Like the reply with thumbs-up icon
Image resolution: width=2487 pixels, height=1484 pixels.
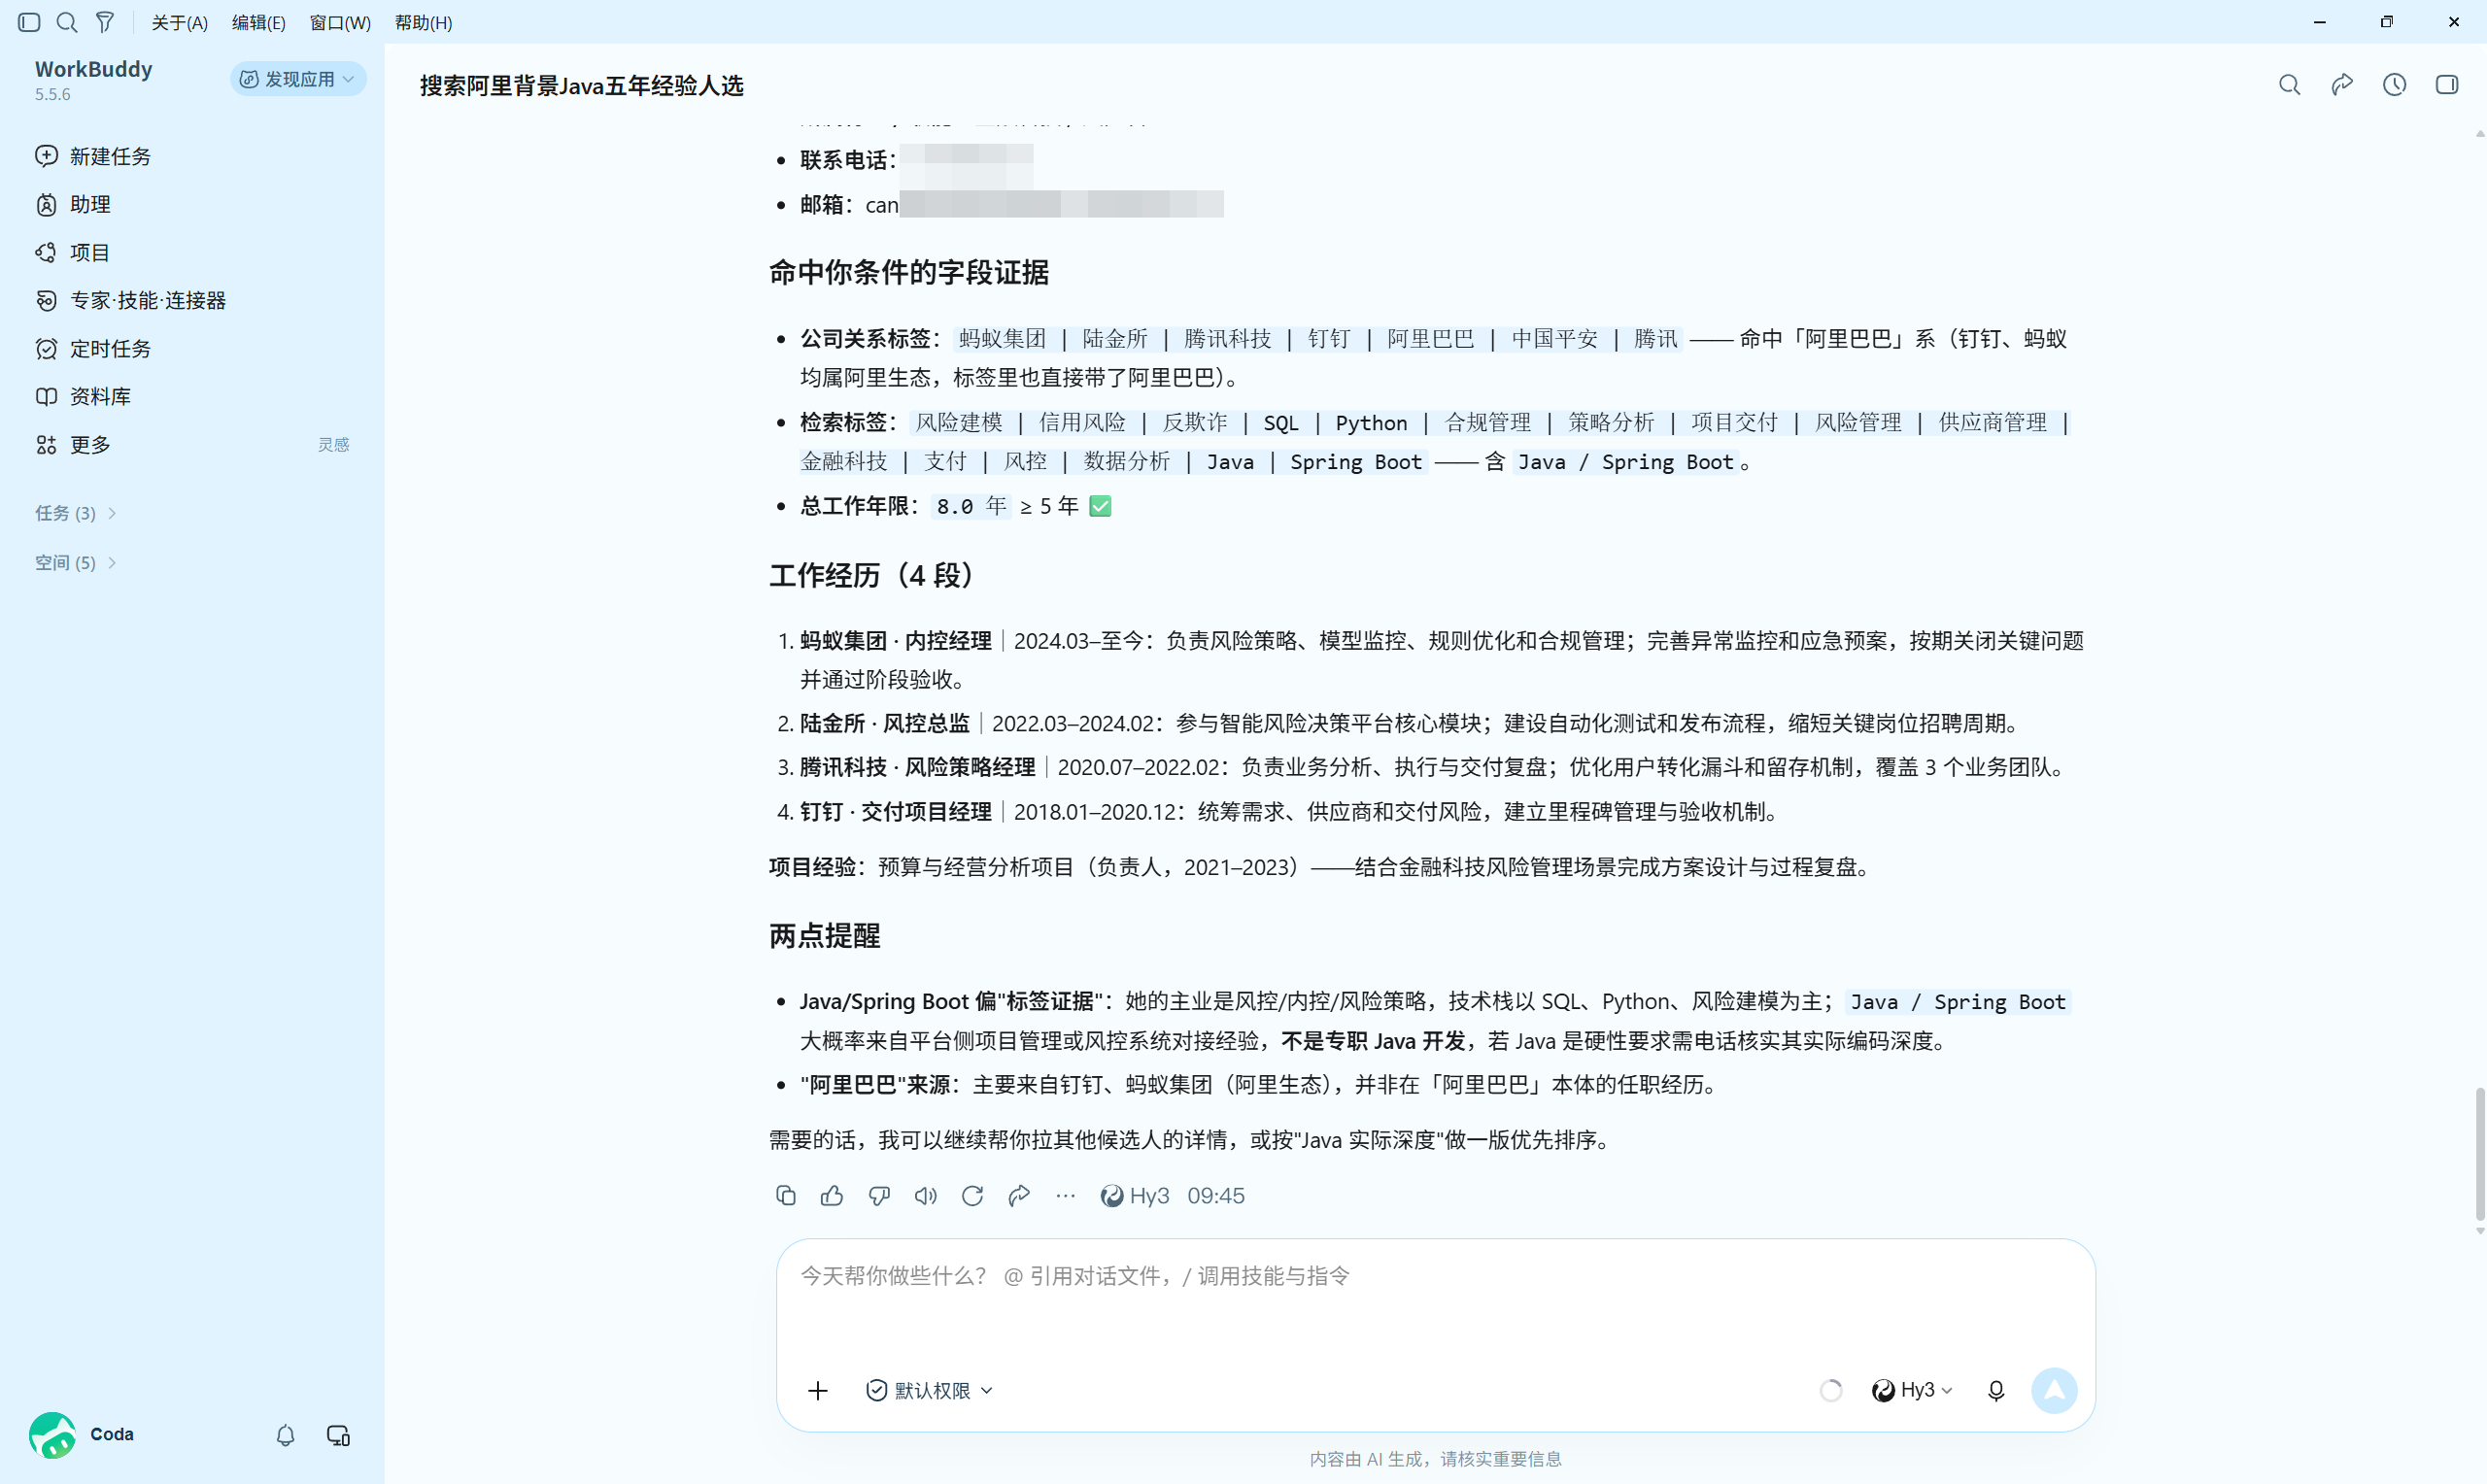(832, 1195)
